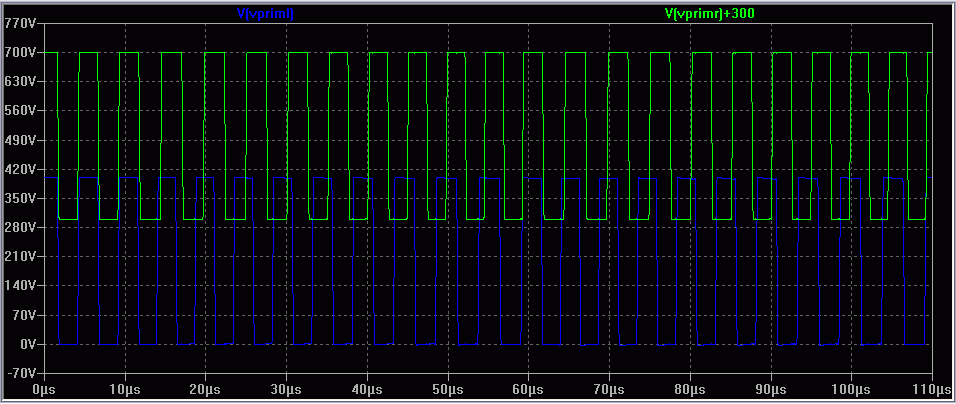Select the green V(vprimr)+300 trace label
This screenshot has width=956, height=404.
[x=710, y=13]
